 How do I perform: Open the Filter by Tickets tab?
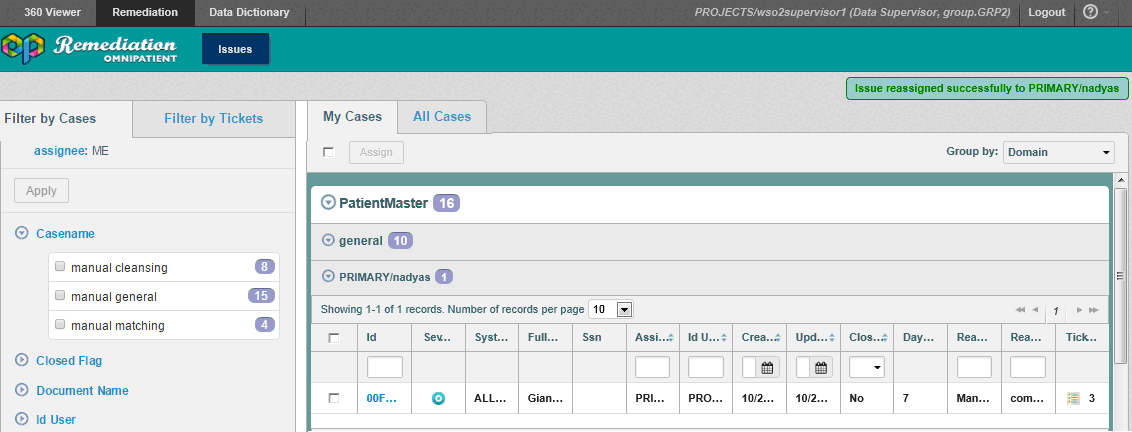[213, 119]
